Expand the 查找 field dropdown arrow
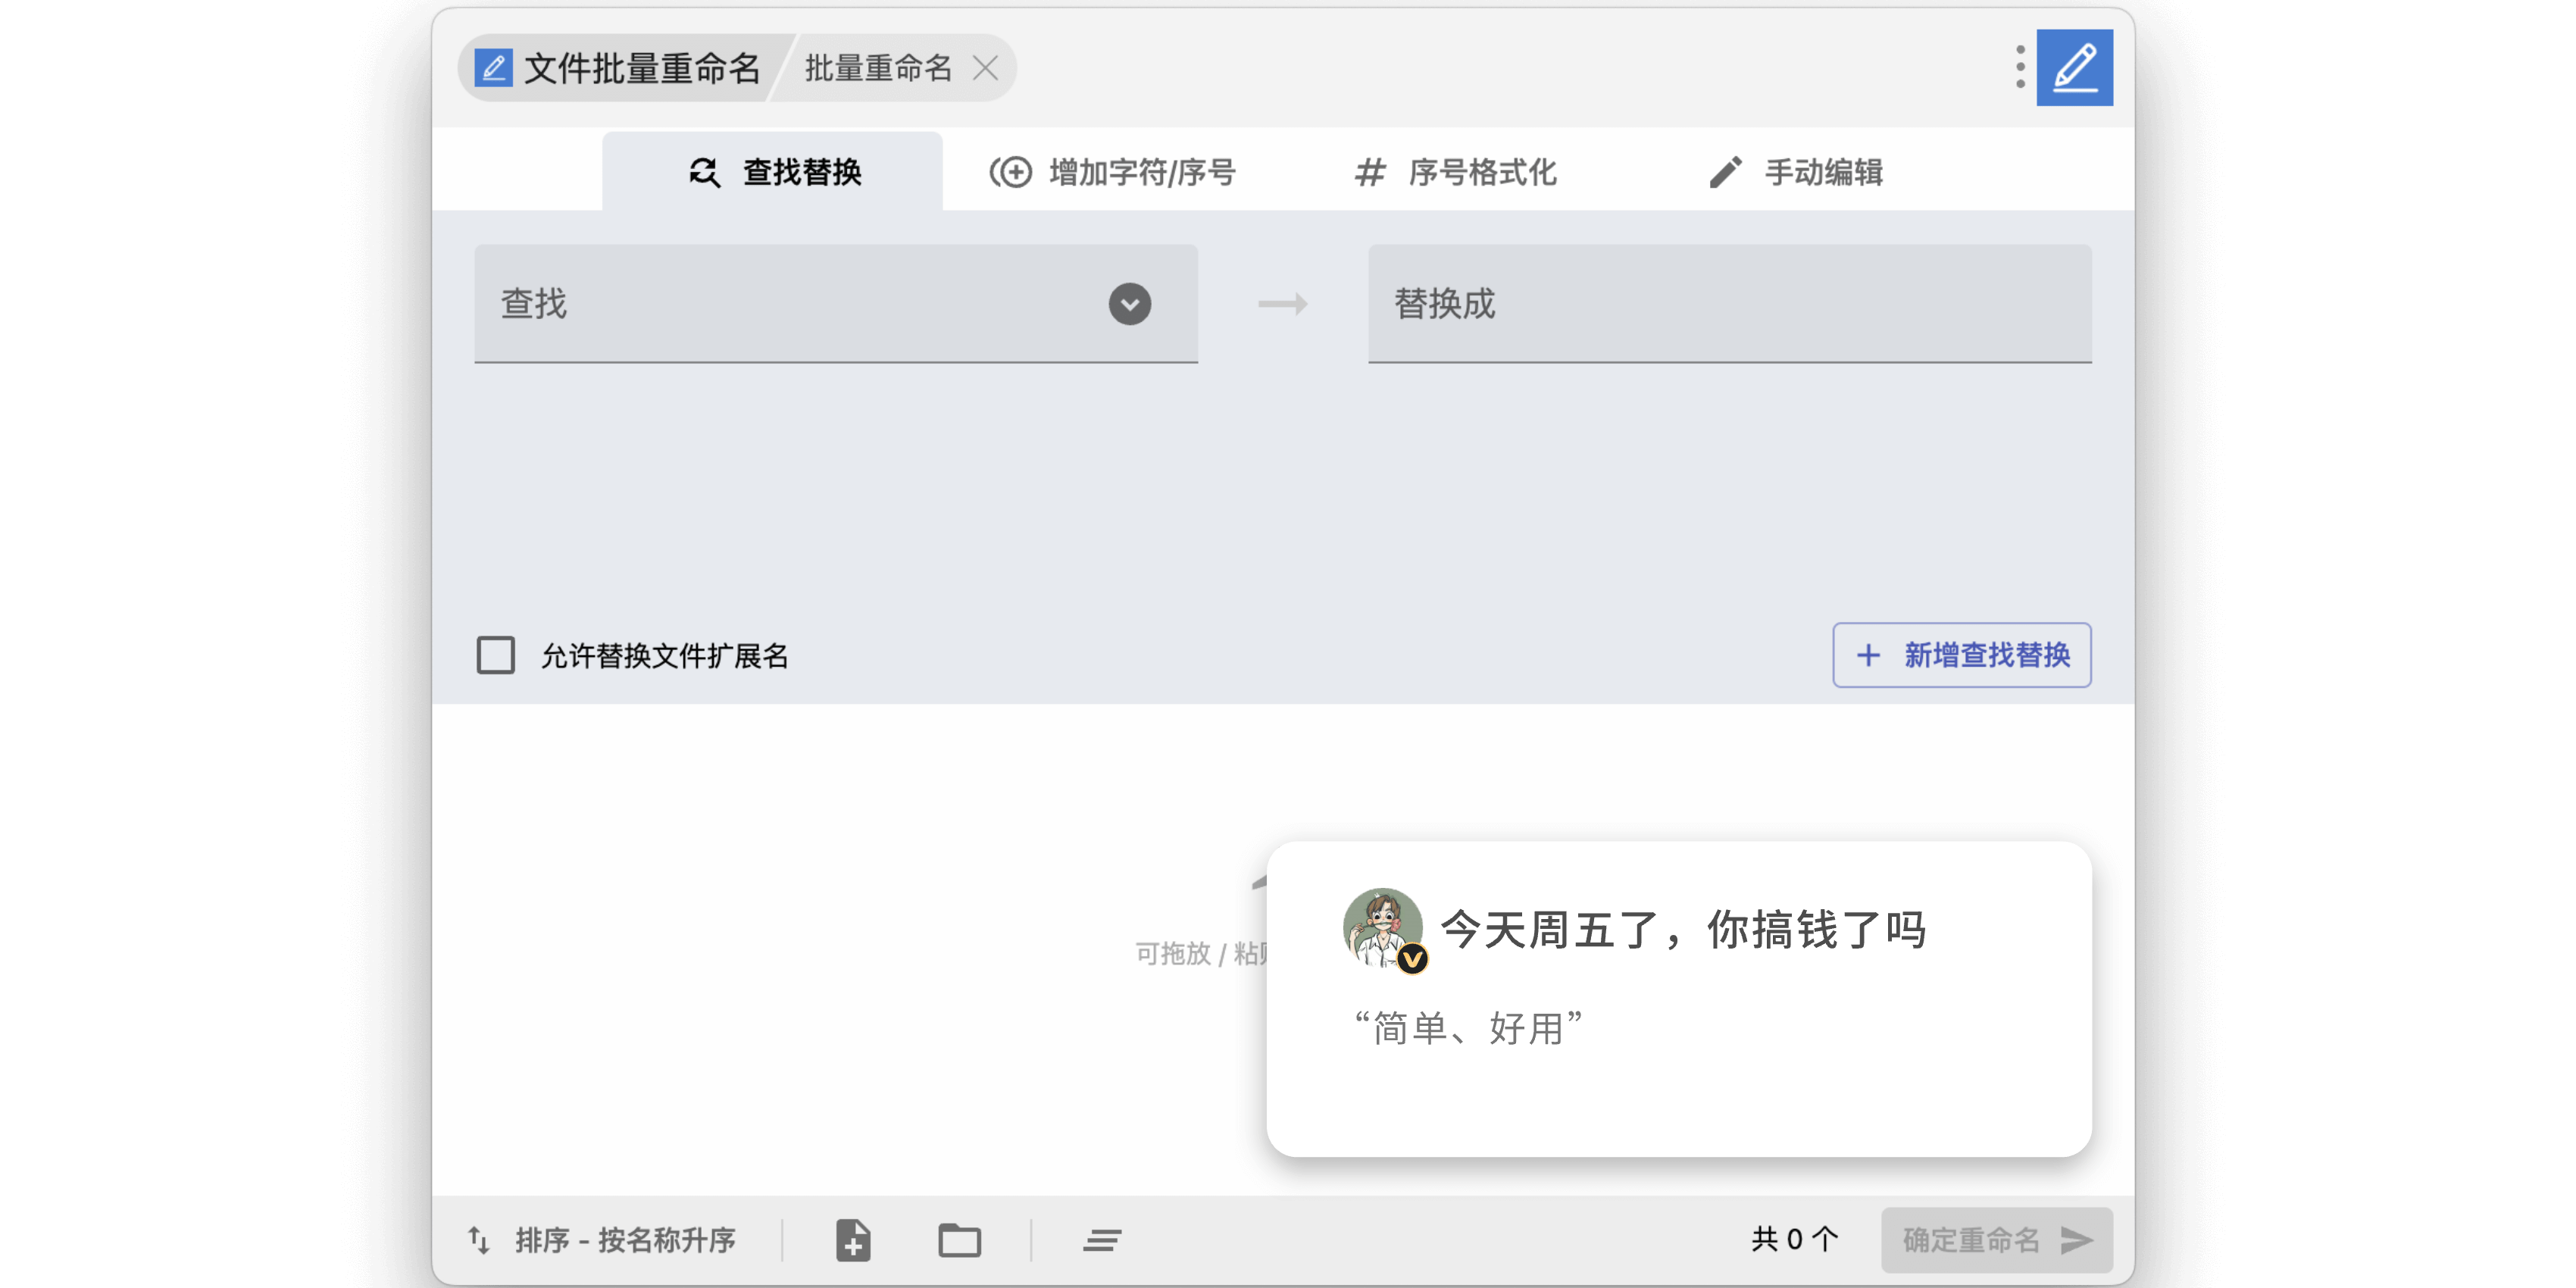This screenshot has height=1288, width=2576. [x=1129, y=303]
